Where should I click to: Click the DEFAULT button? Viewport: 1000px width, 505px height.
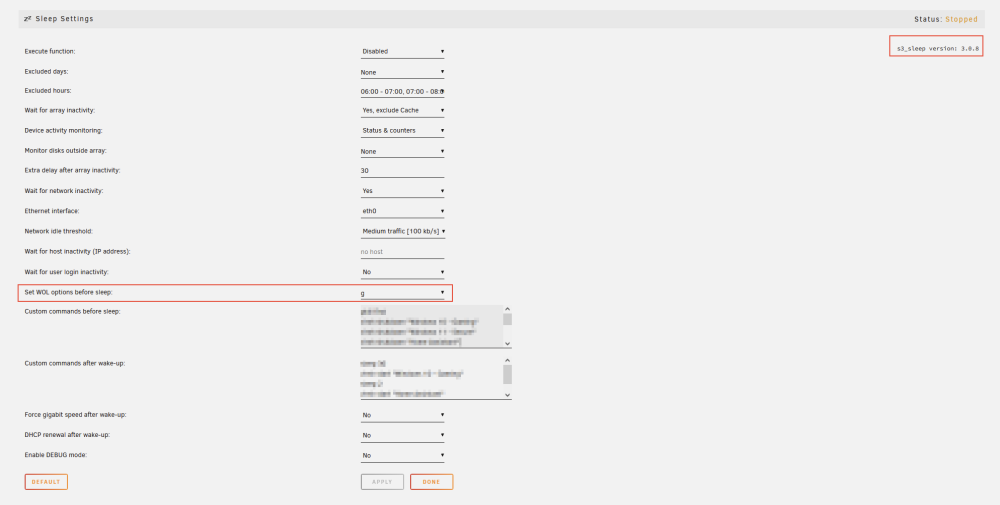[x=46, y=482]
